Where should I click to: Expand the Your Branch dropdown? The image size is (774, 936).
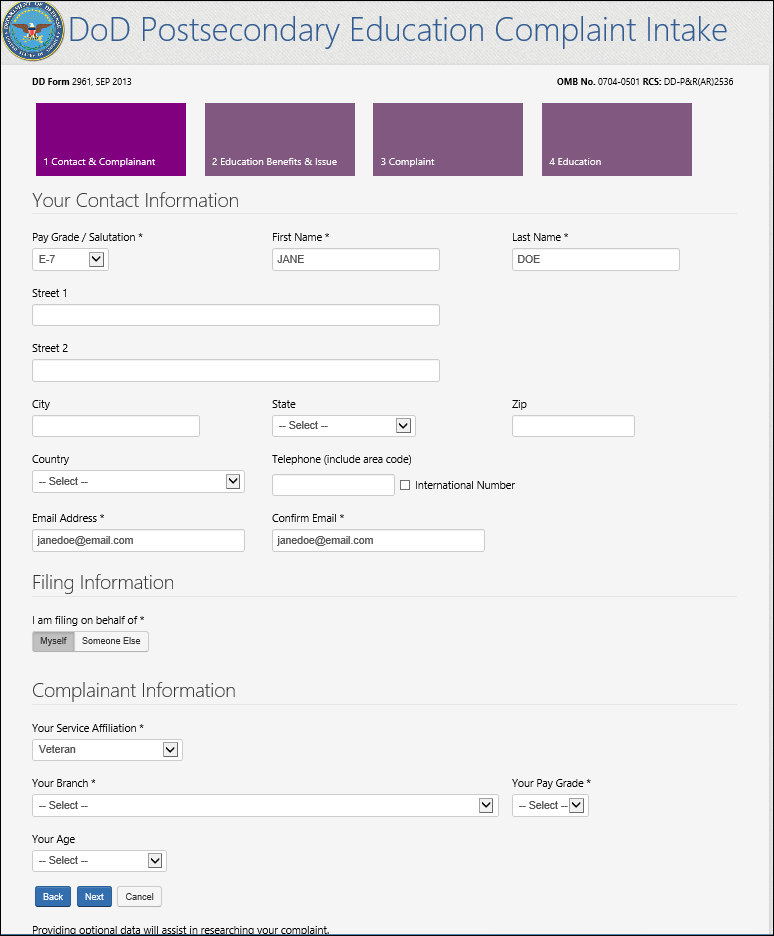click(265, 805)
